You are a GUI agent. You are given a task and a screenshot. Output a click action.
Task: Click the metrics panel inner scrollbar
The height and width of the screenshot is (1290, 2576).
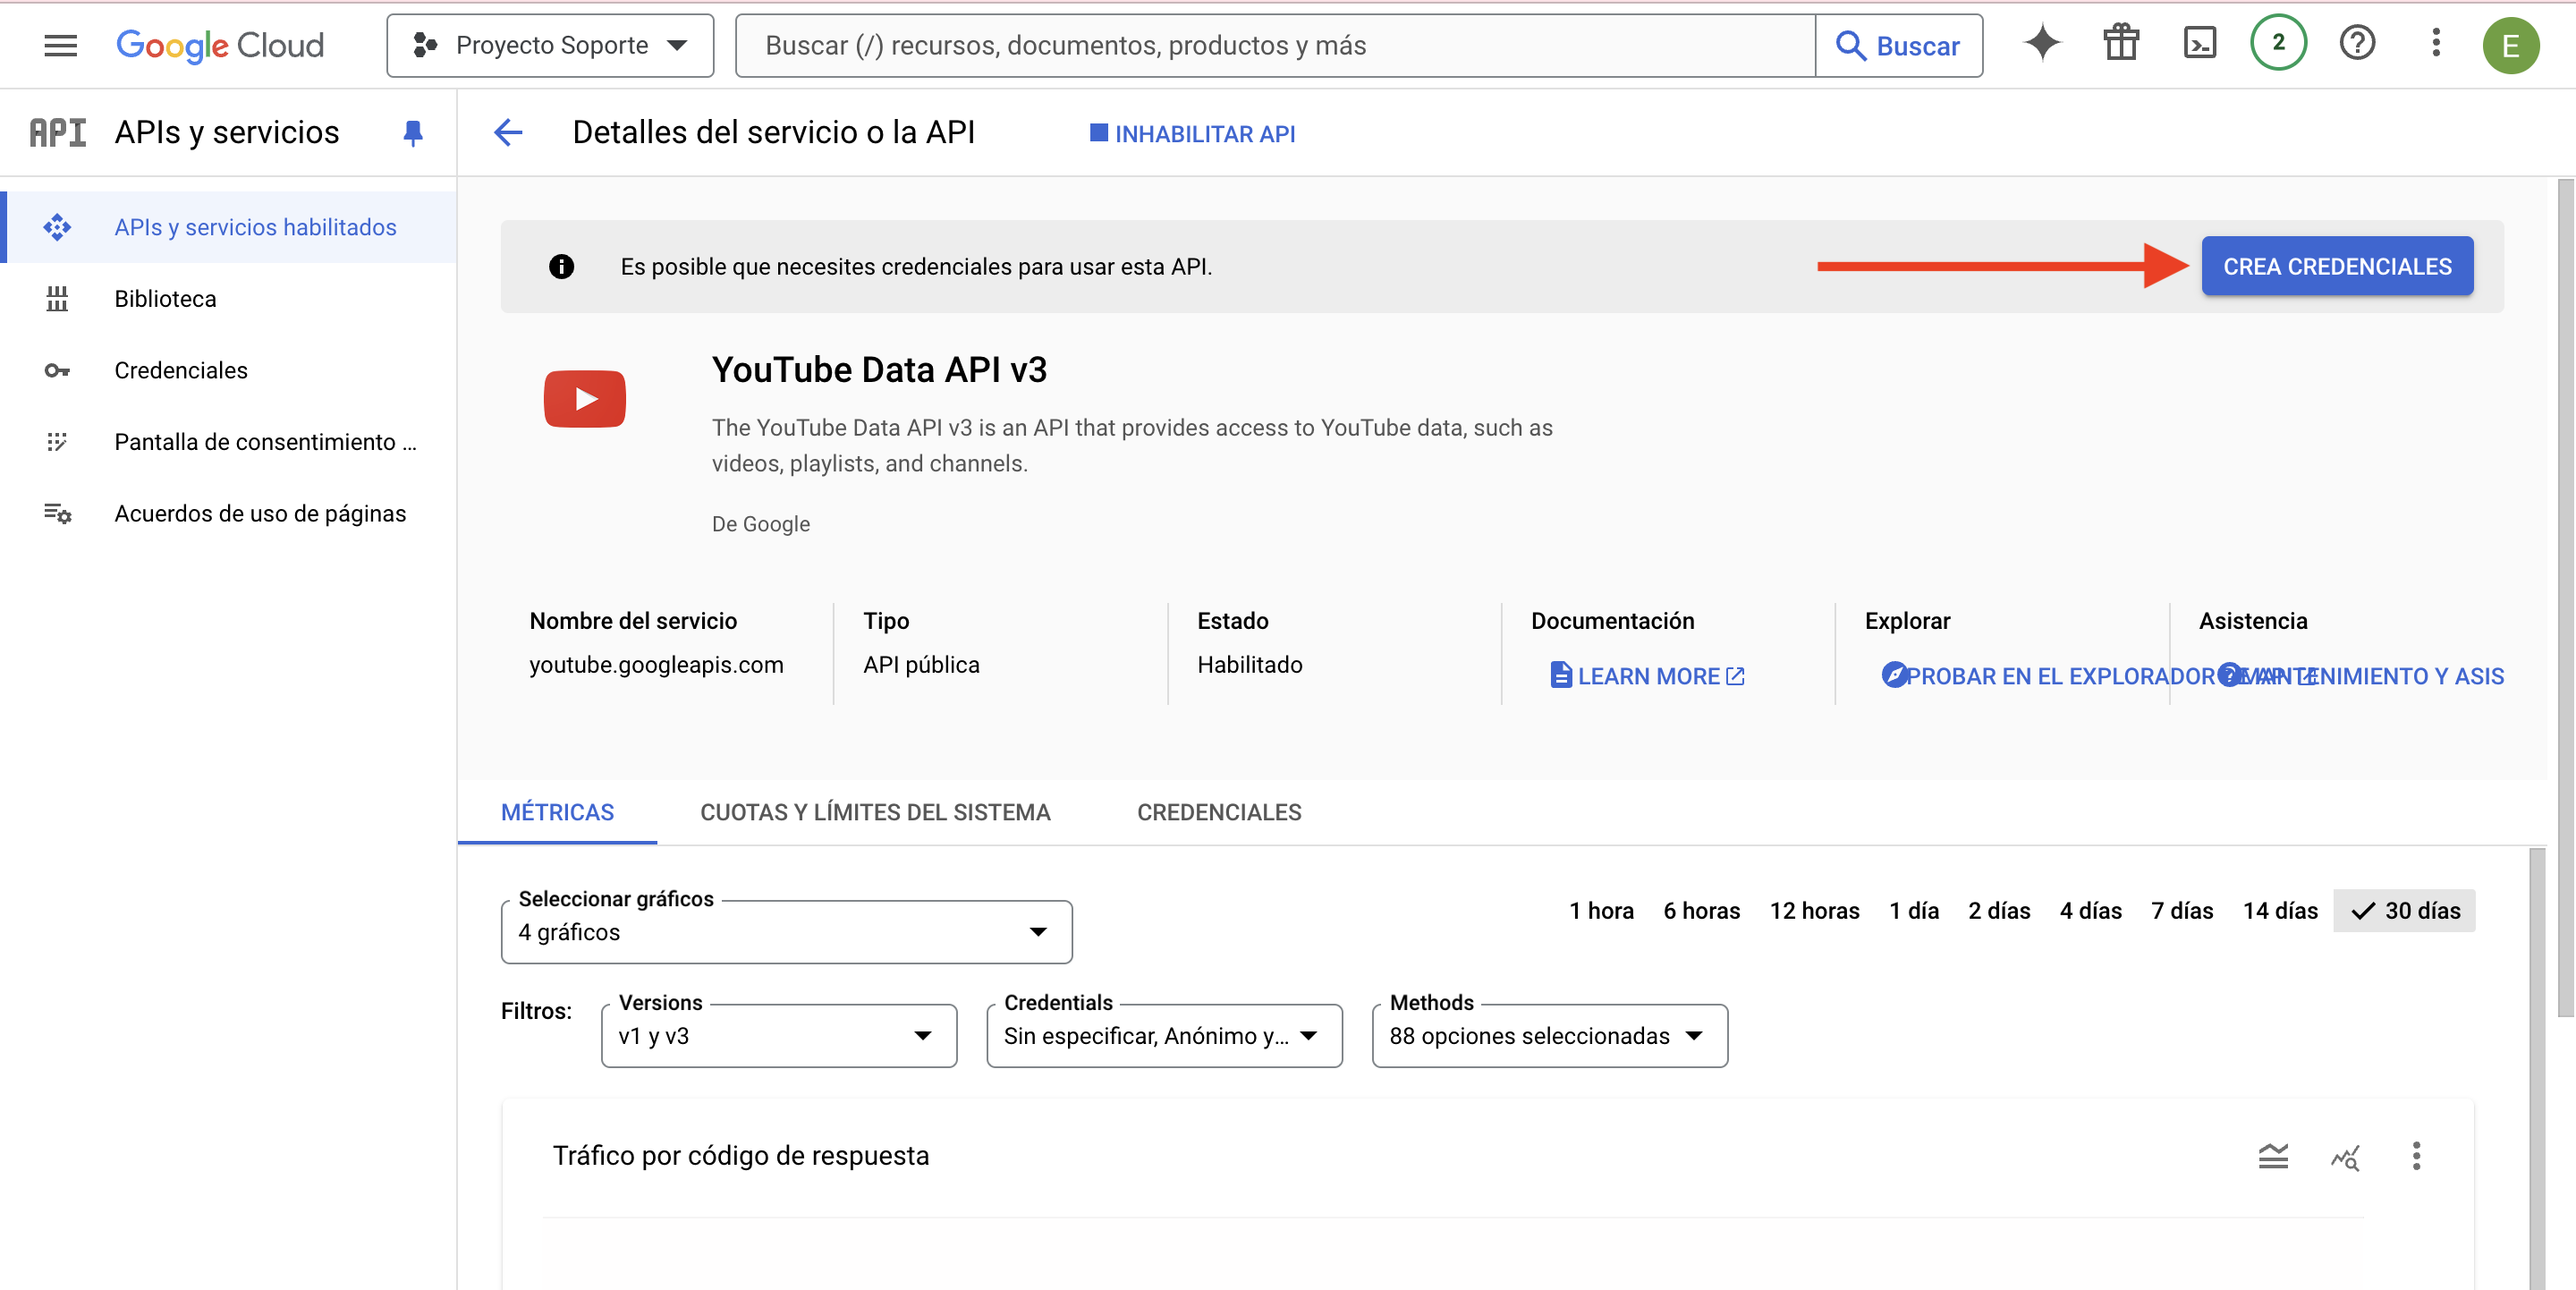coord(2537,1069)
